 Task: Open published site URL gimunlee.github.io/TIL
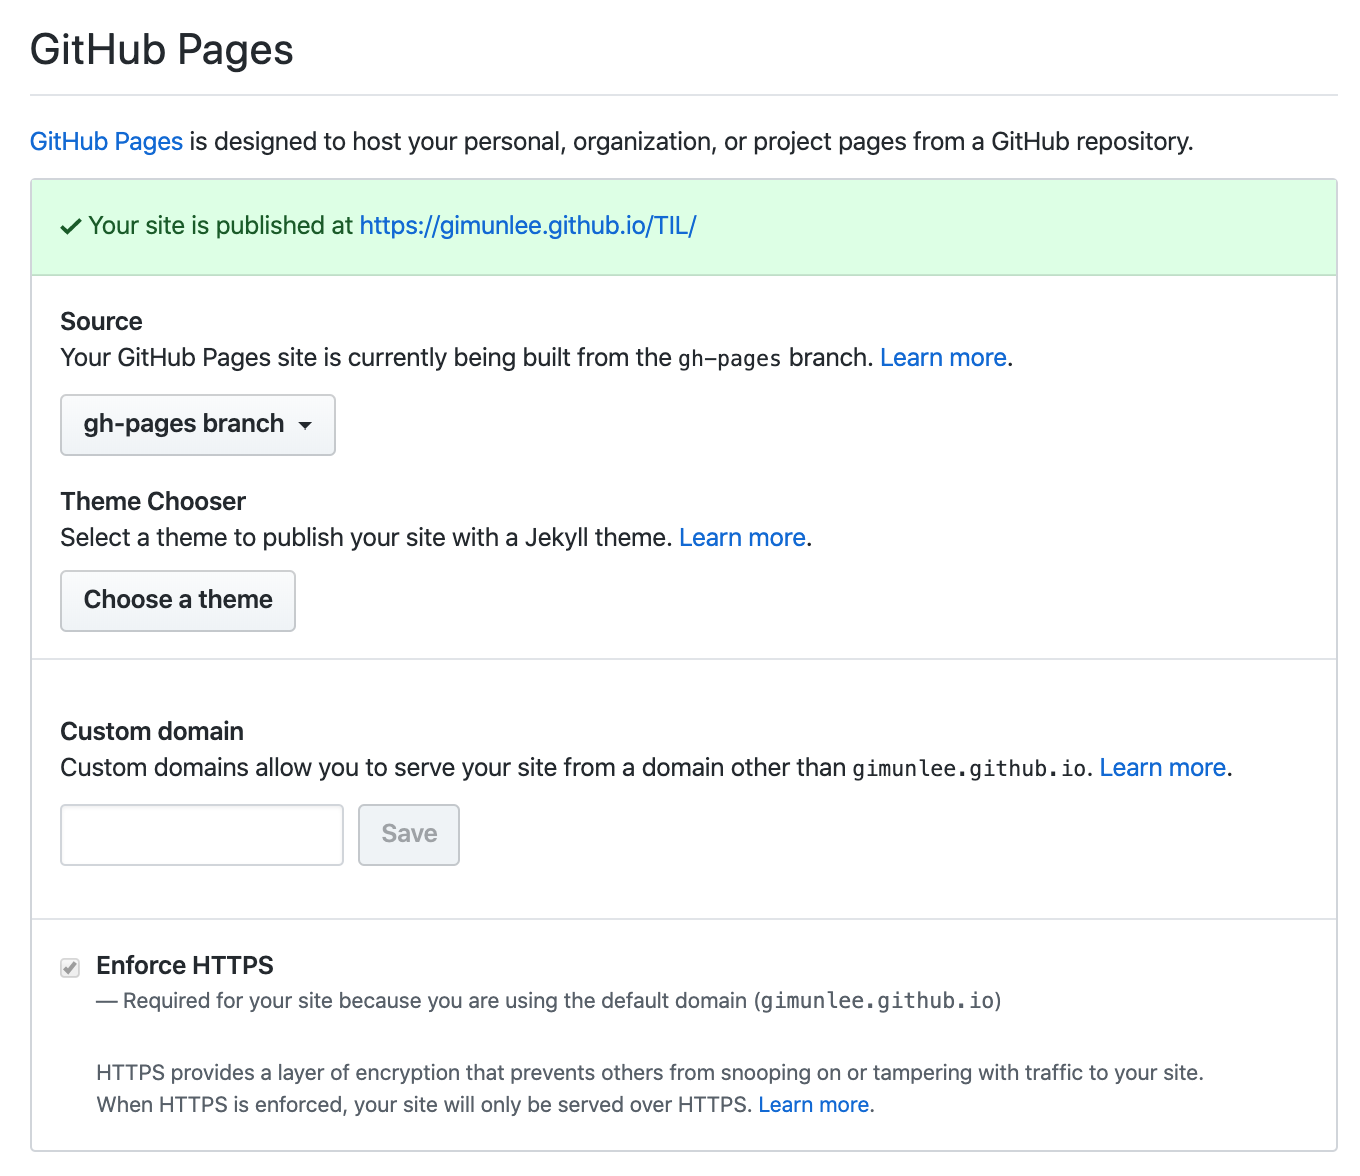point(528,226)
